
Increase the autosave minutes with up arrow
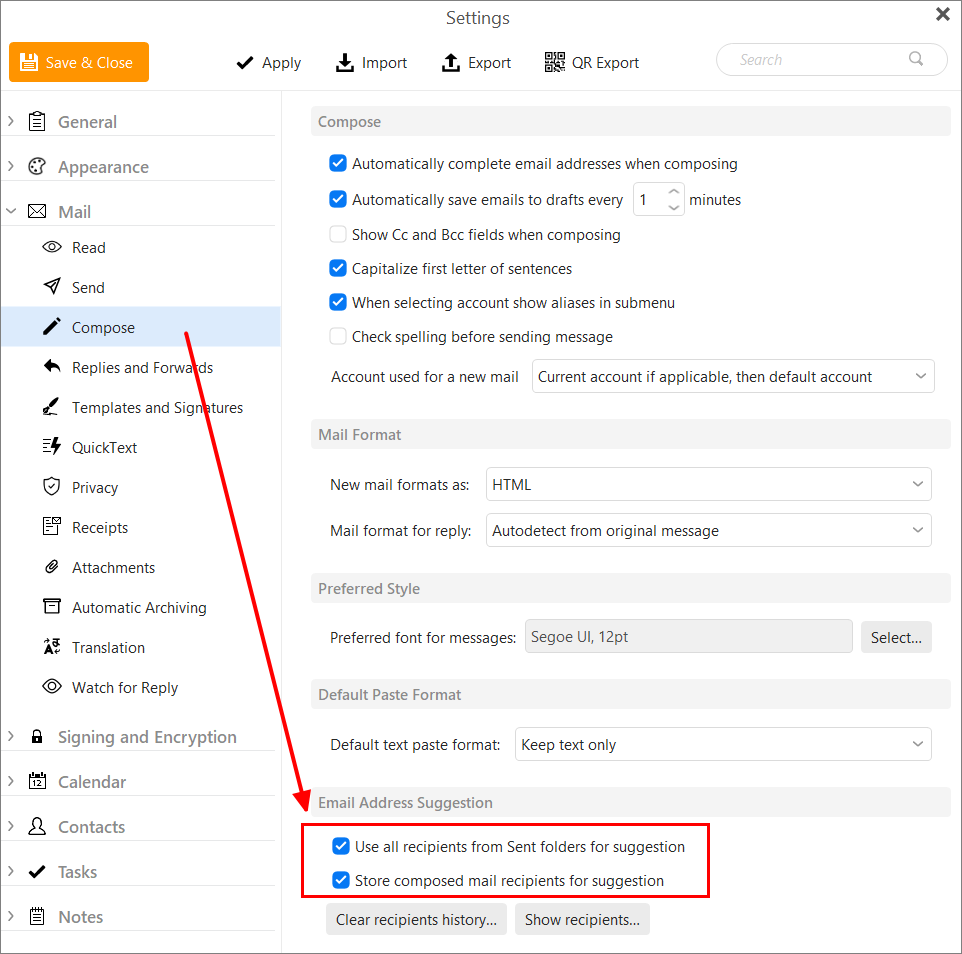tap(674, 191)
